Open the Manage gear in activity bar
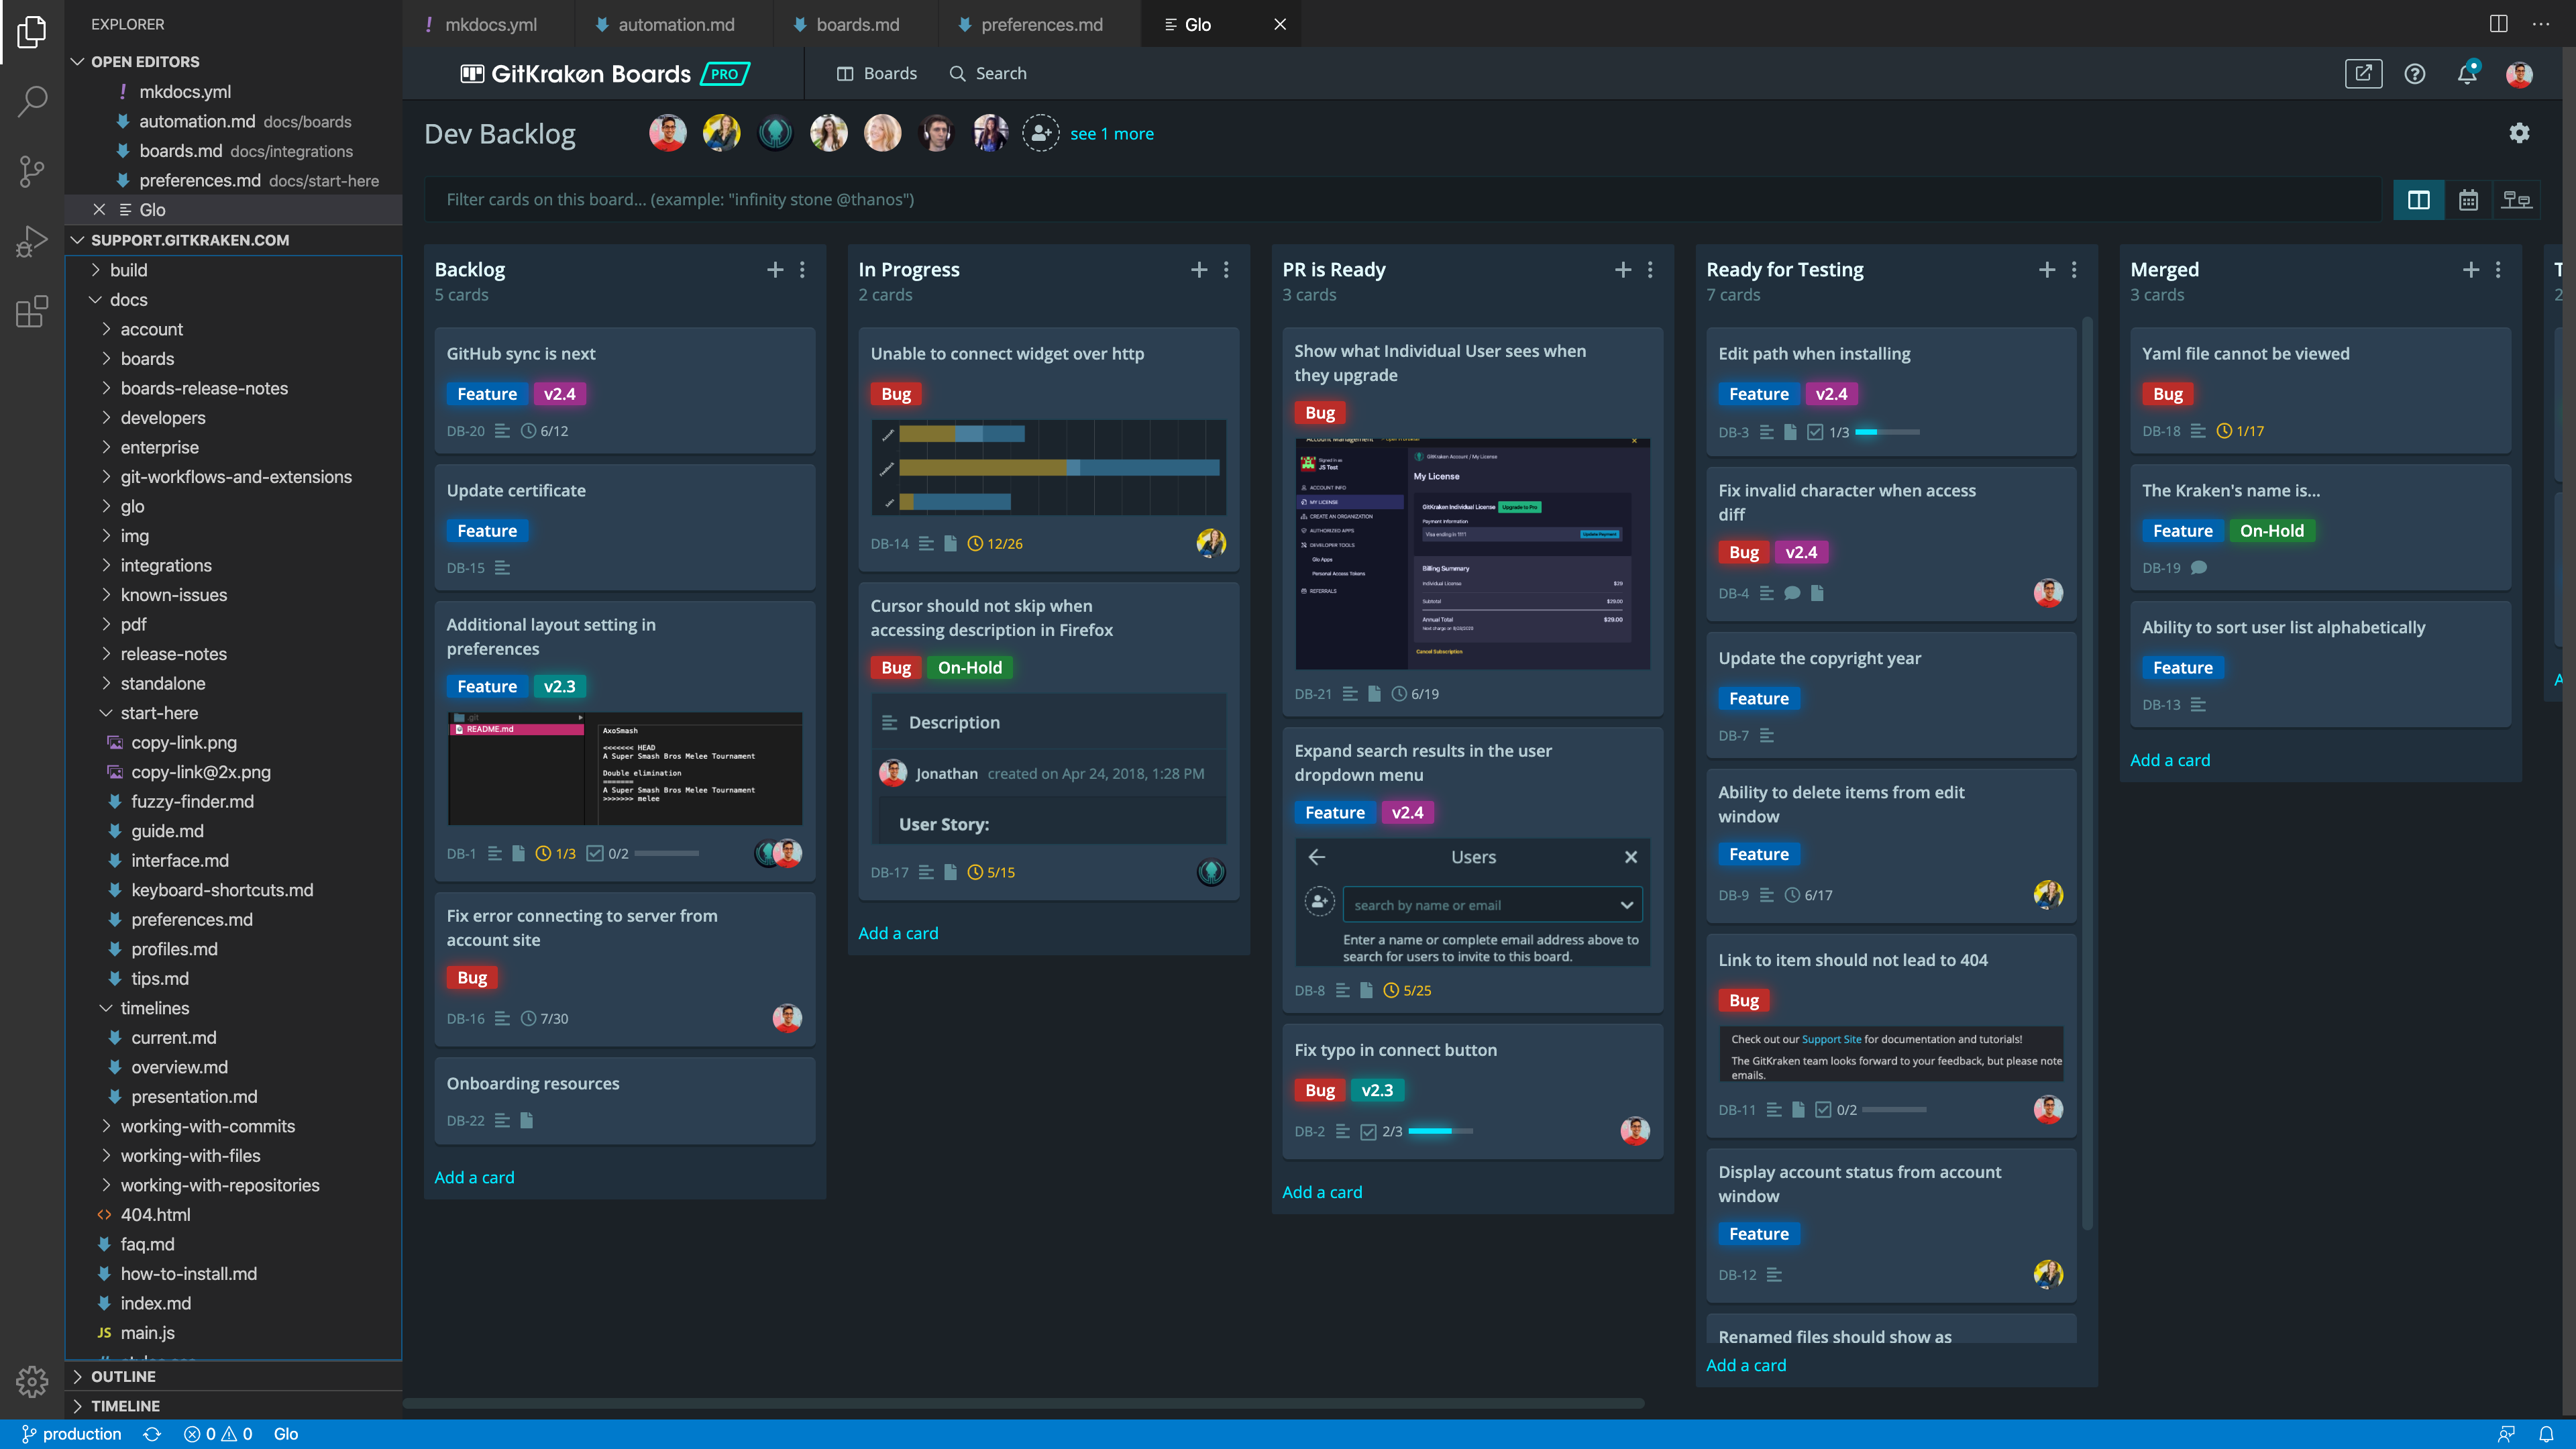 tap(32, 1381)
